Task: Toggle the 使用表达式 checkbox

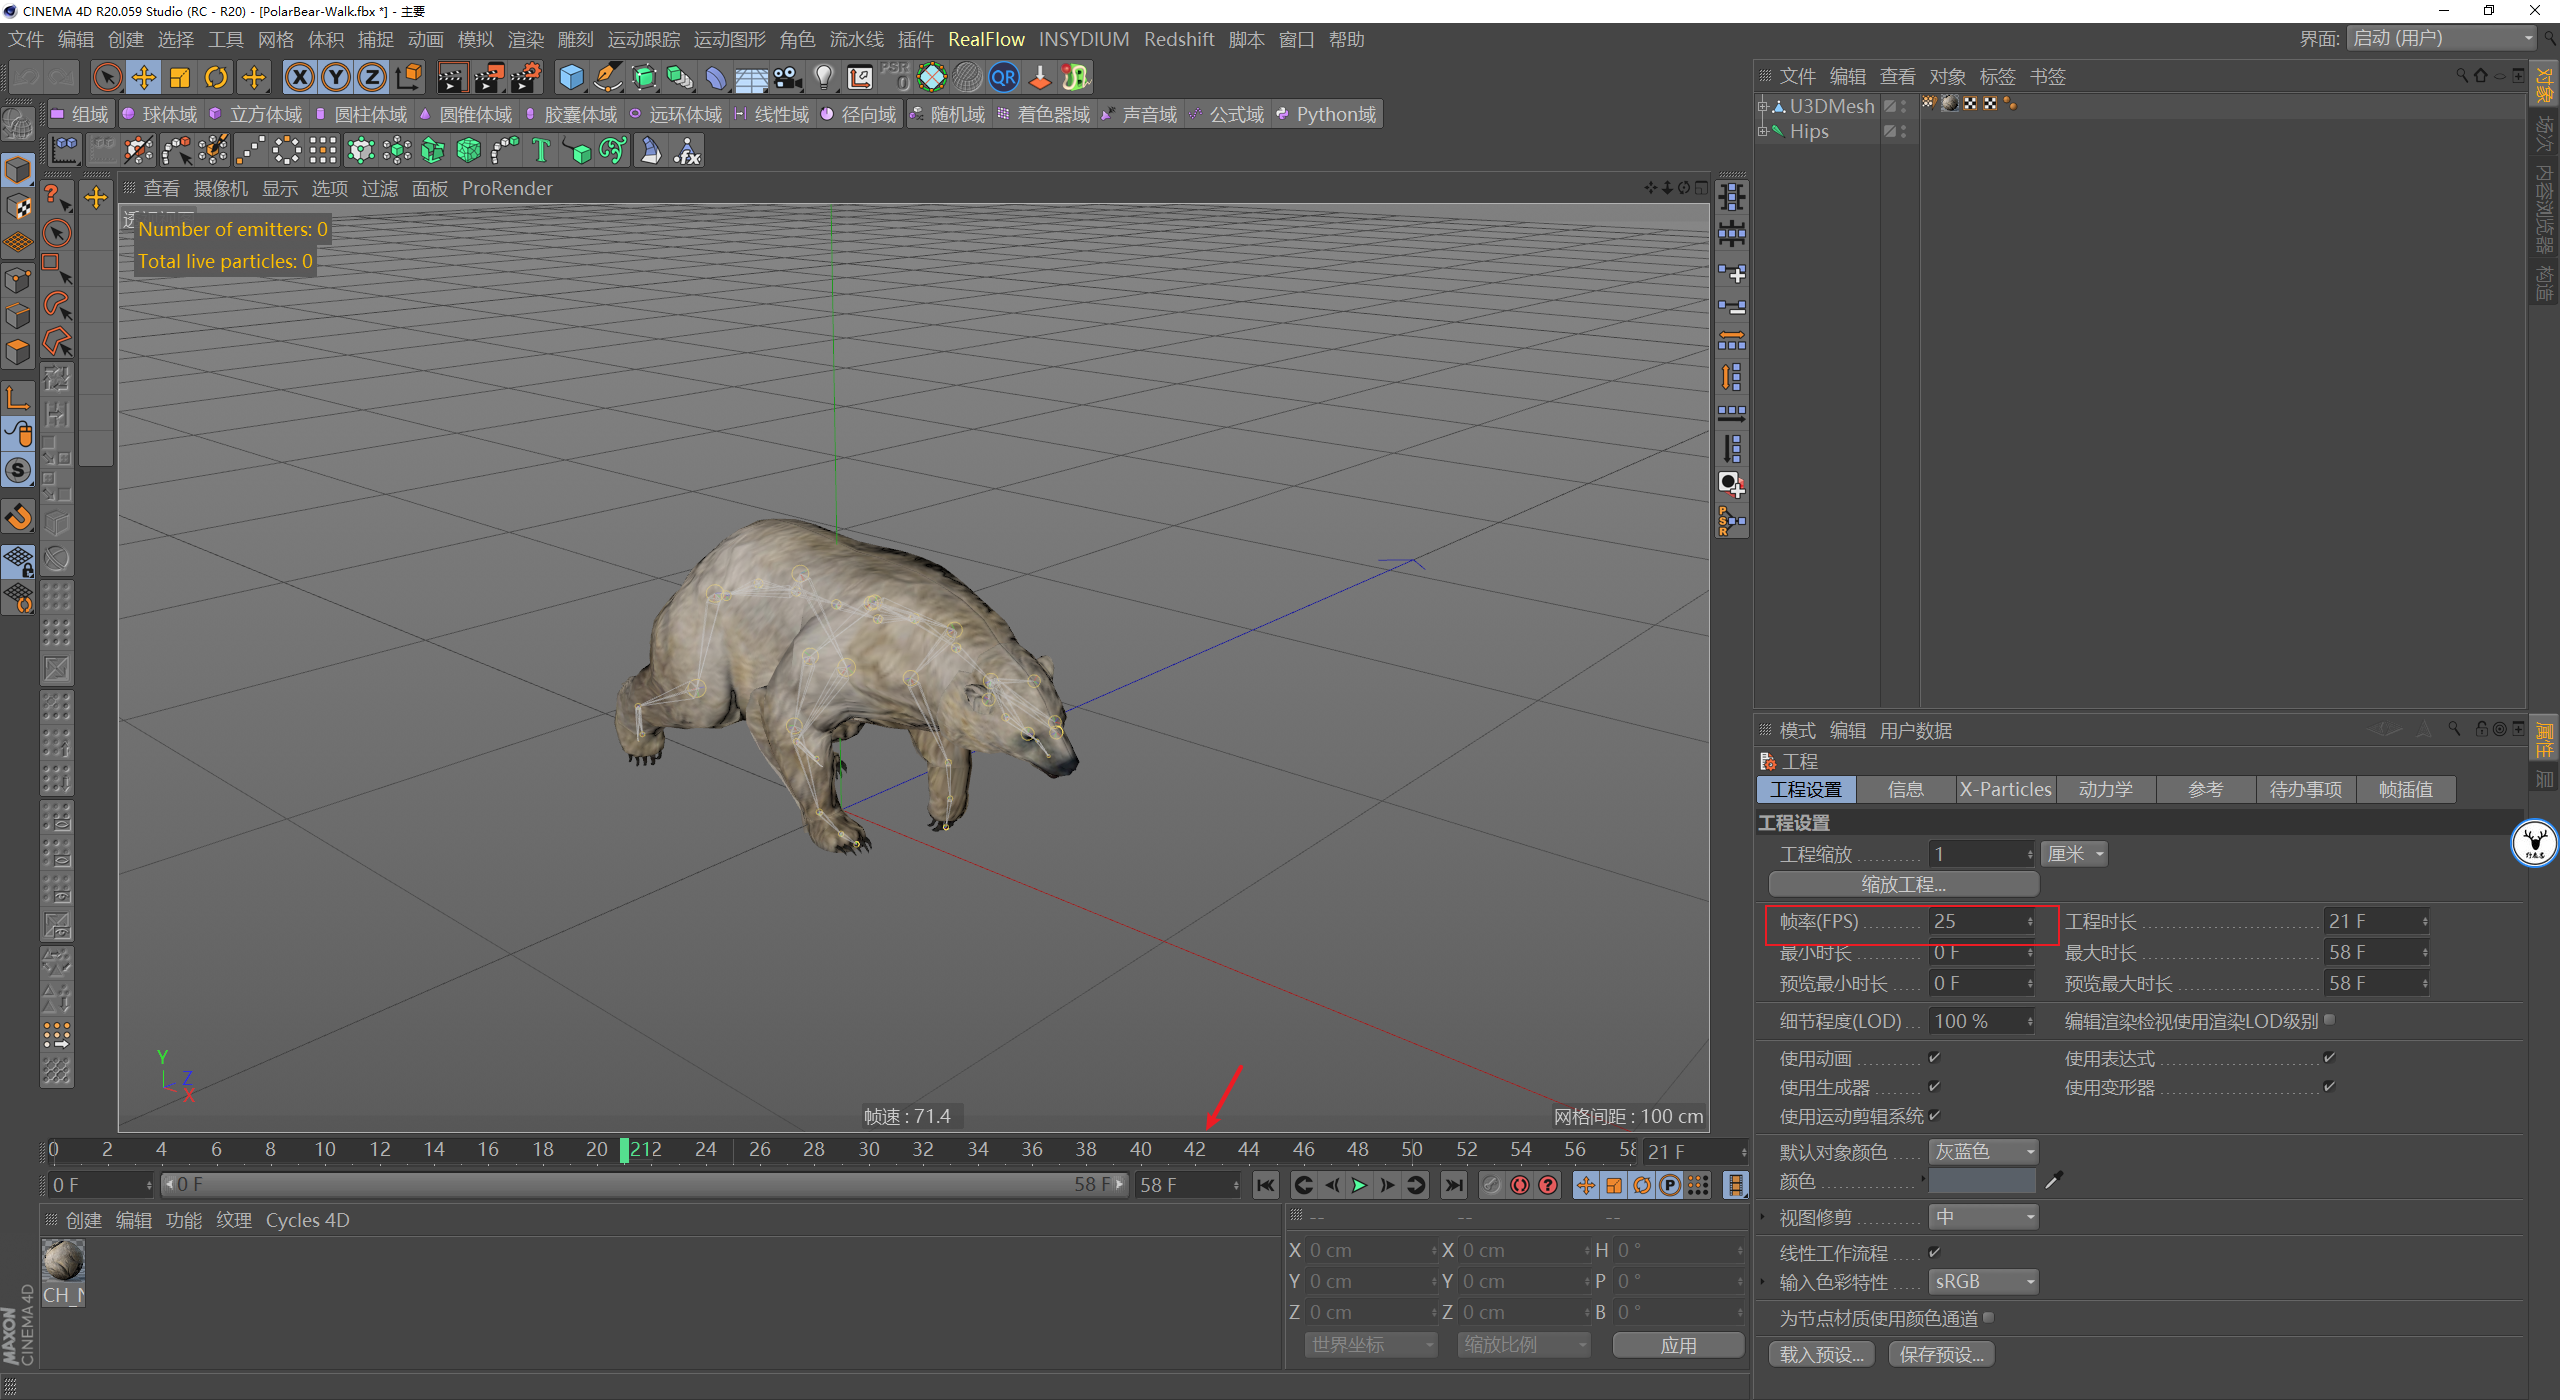Action: 2329,1057
